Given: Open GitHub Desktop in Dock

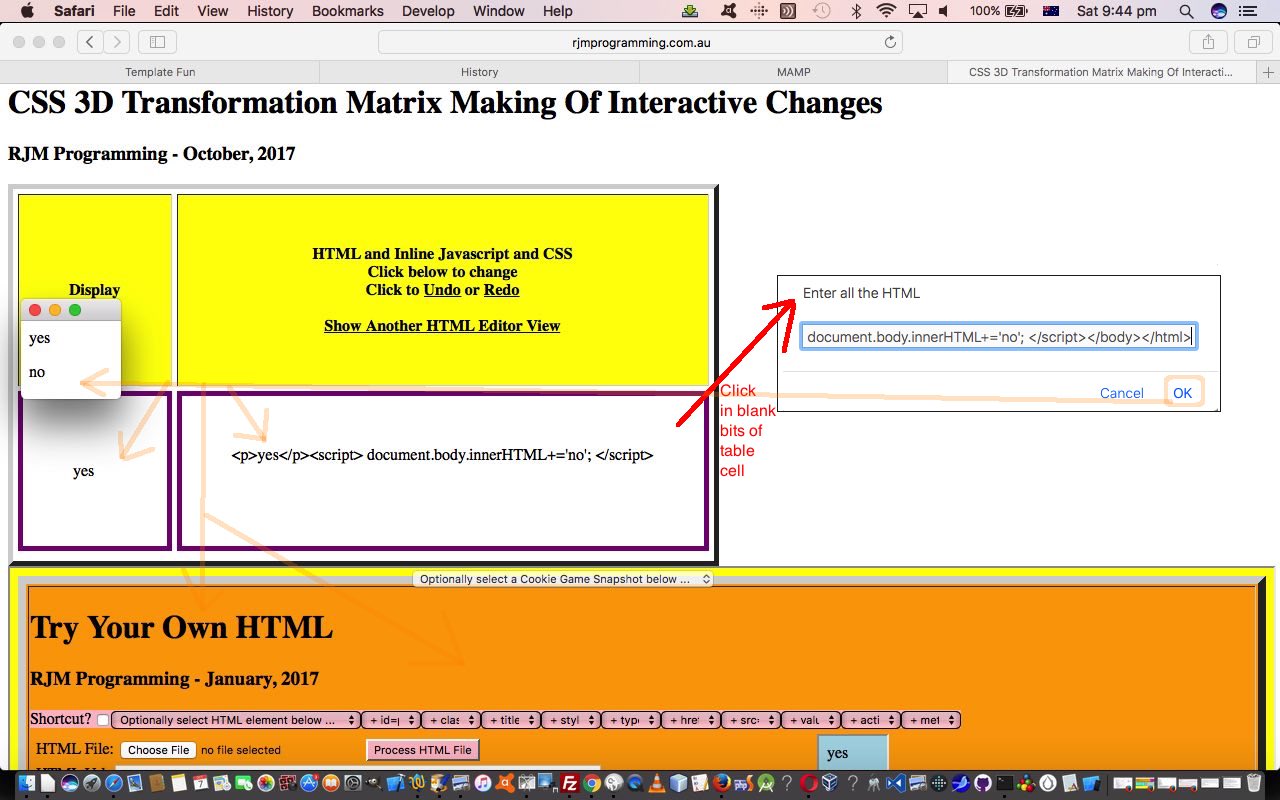Looking at the screenshot, I should click(983, 784).
